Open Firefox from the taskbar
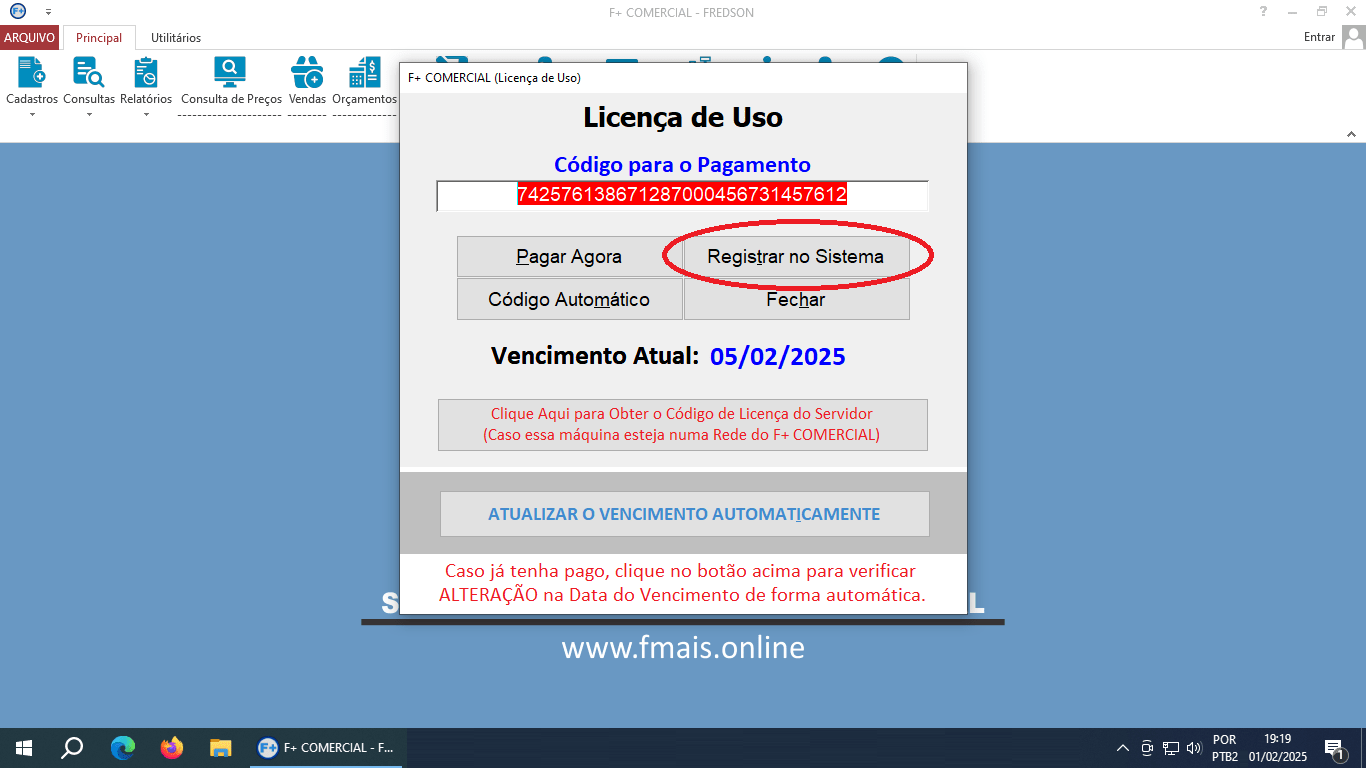 [172, 747]
